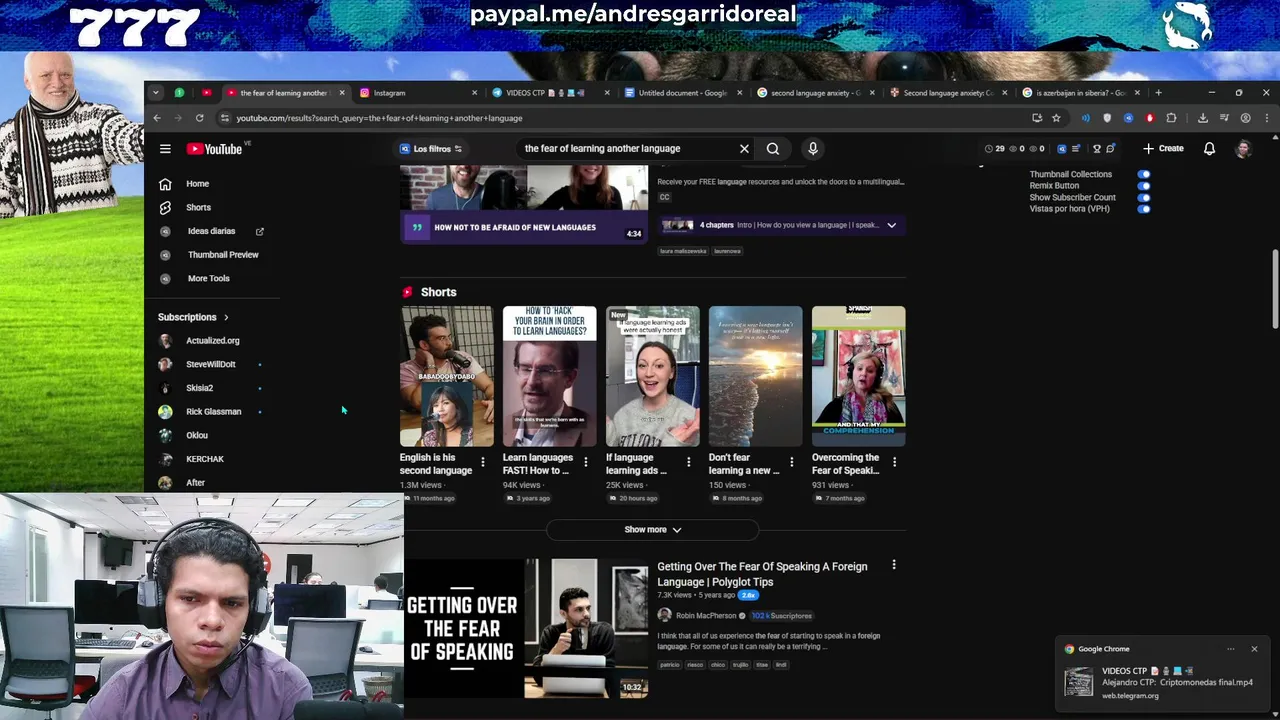
Task: Open the Getting Over The Fear video title
Action: tap(762, 574)
